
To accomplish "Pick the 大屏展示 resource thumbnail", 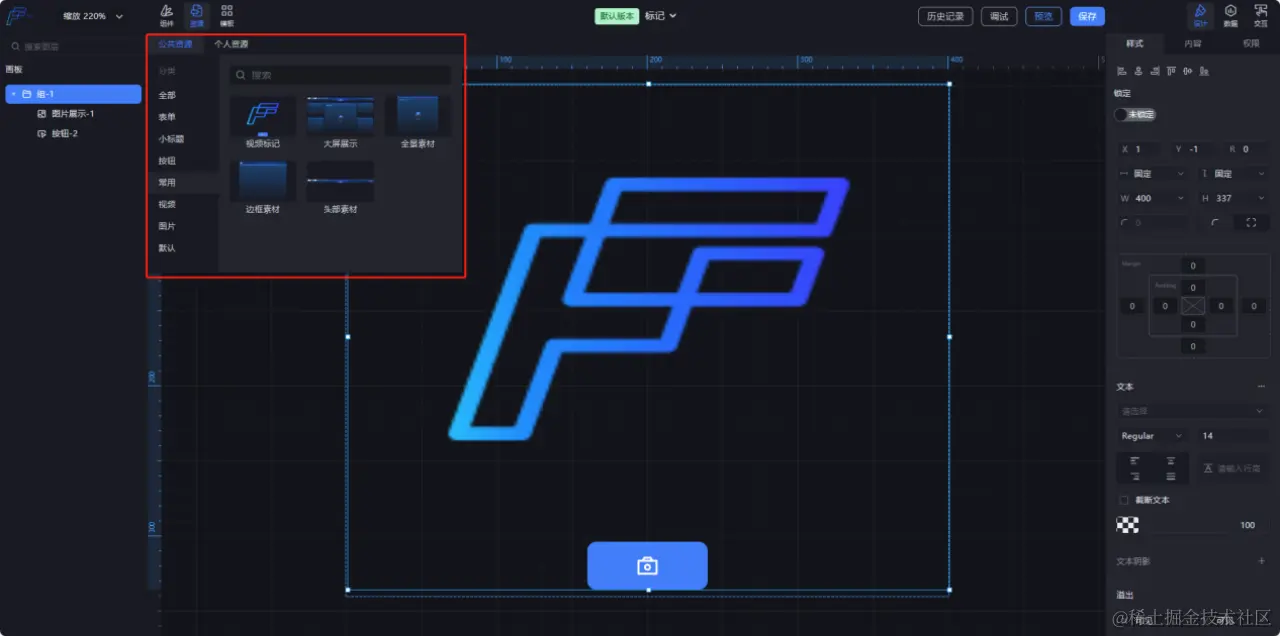I will 340,116.
